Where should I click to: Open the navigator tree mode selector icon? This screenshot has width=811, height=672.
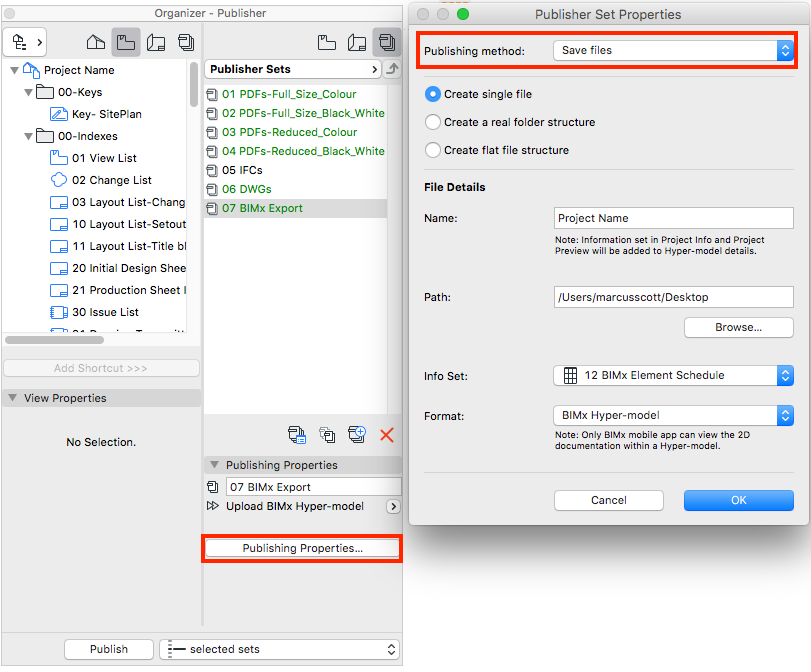24,42
